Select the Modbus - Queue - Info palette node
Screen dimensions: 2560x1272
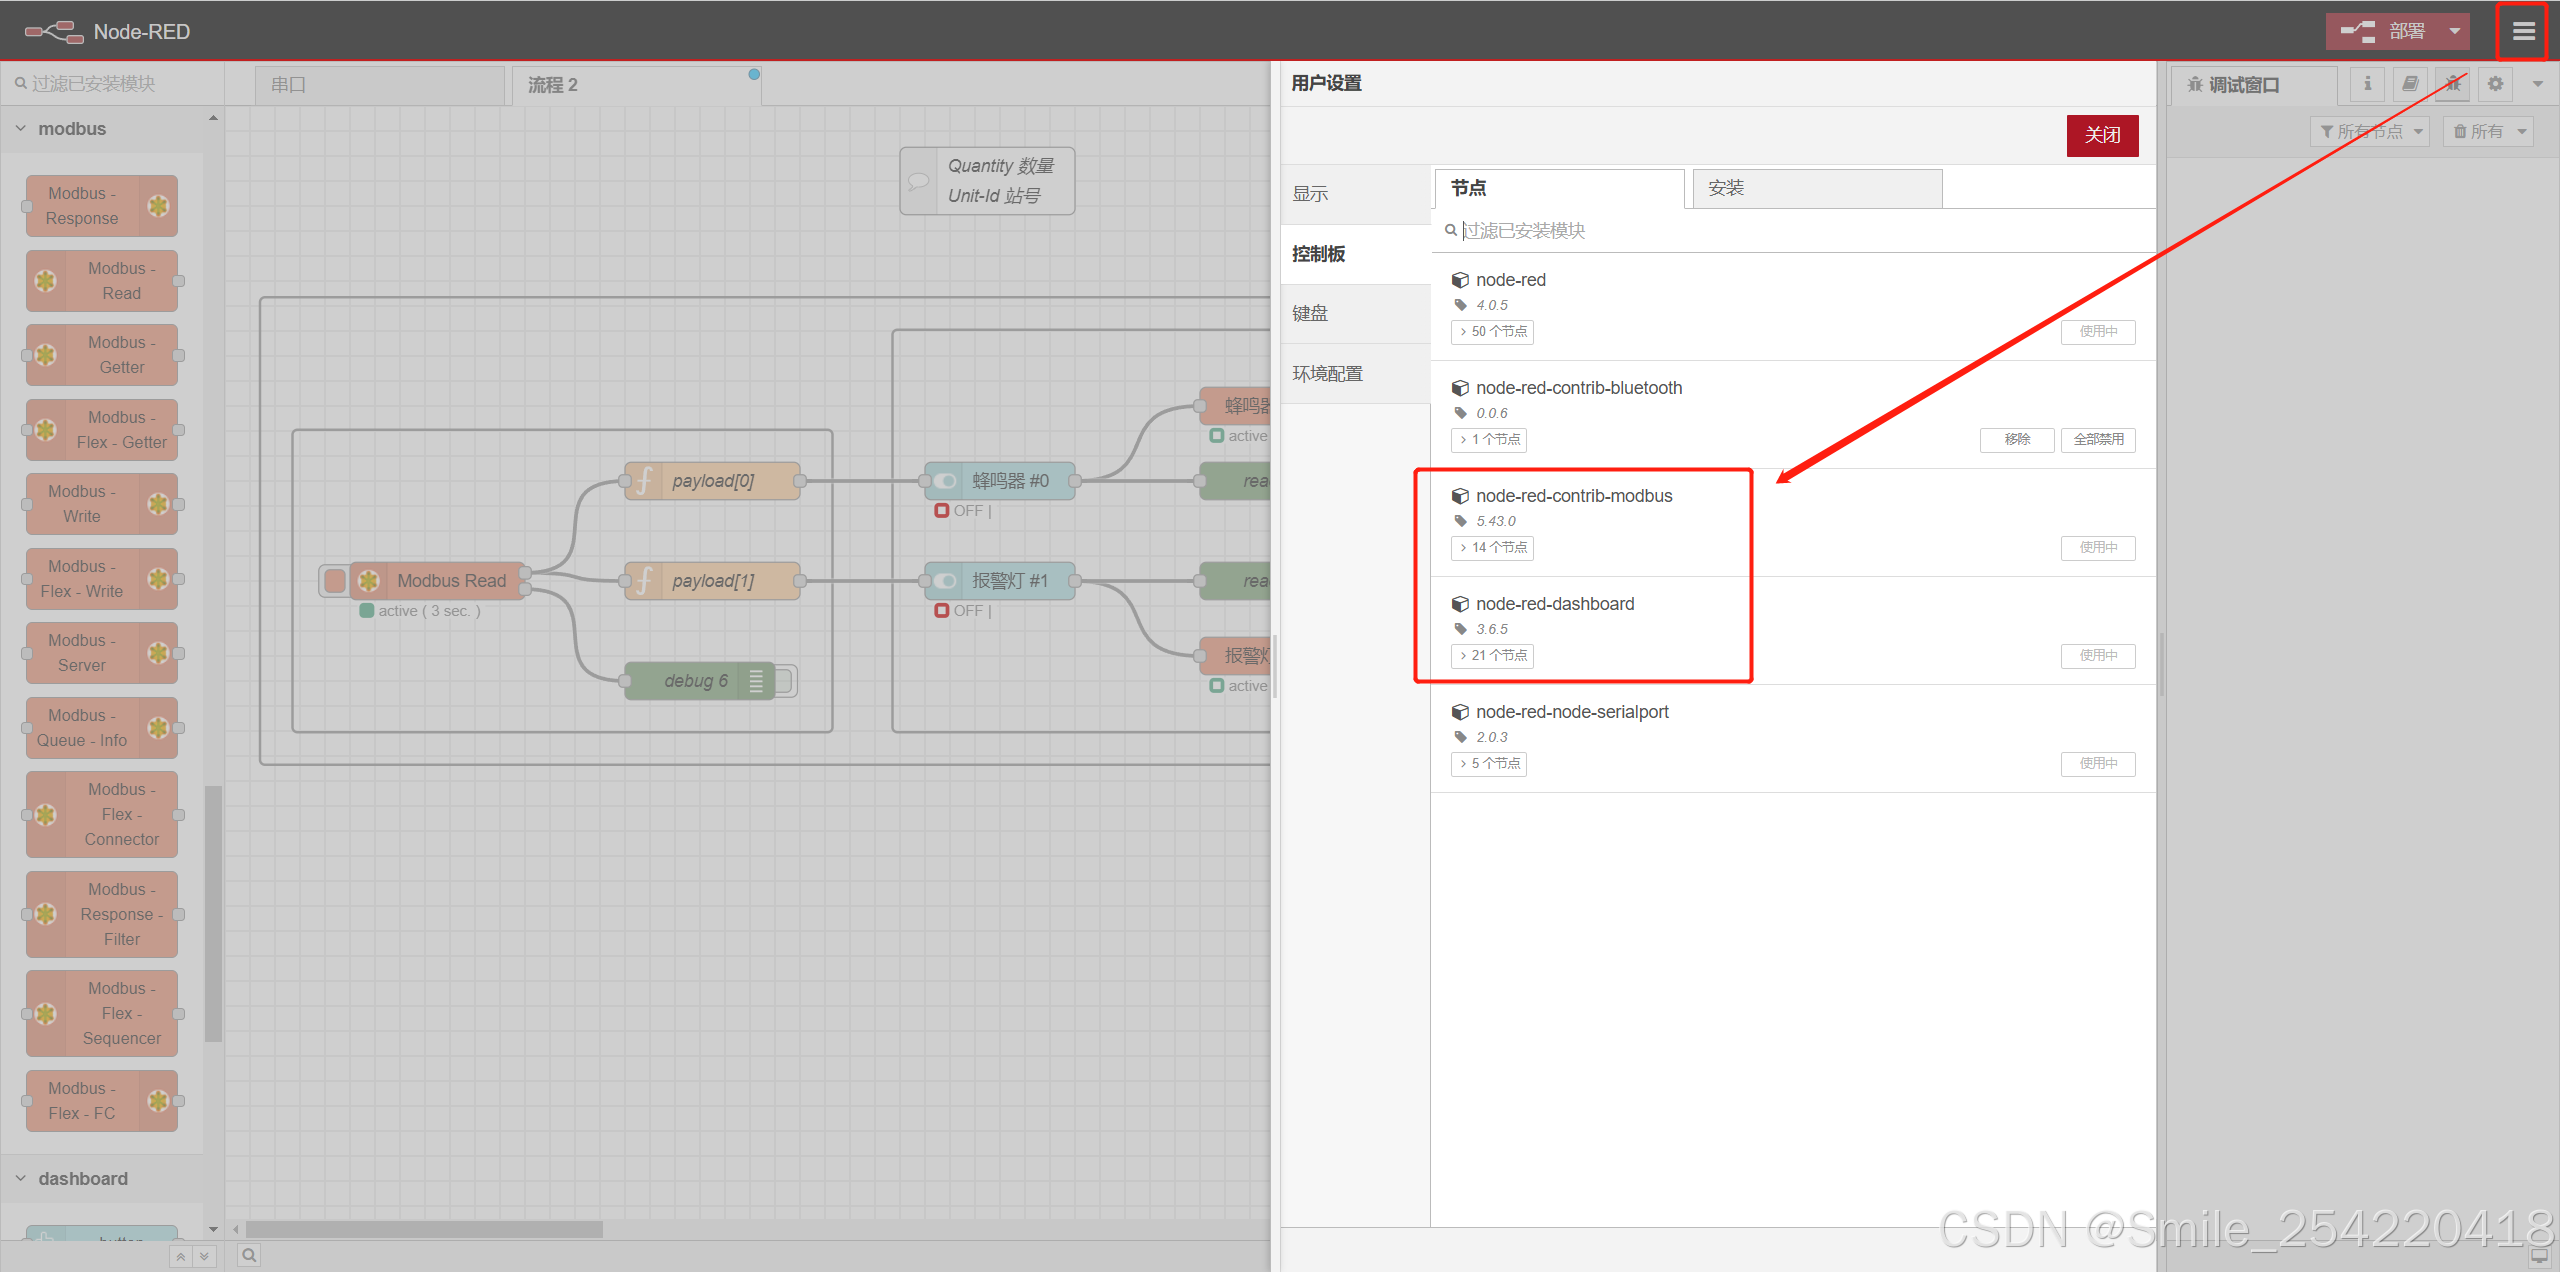pos(102,728)
